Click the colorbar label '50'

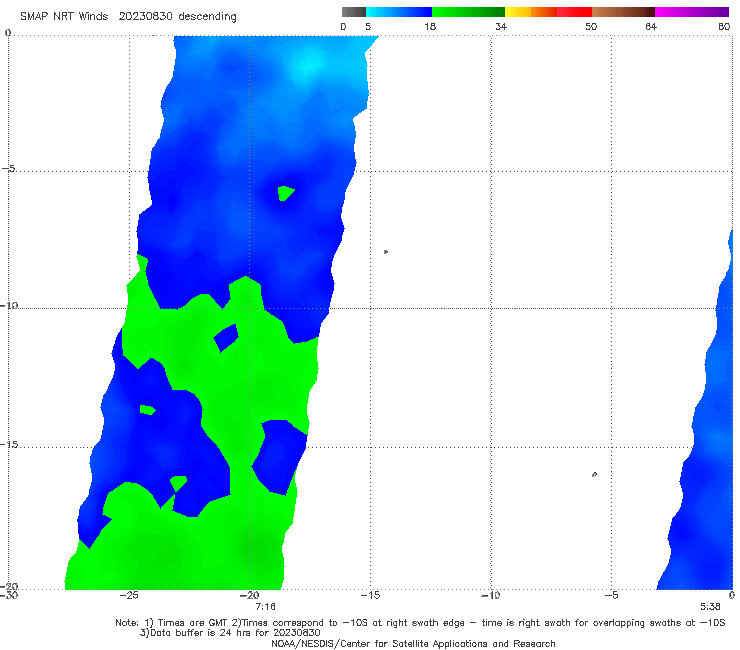[x=591, y=26]
